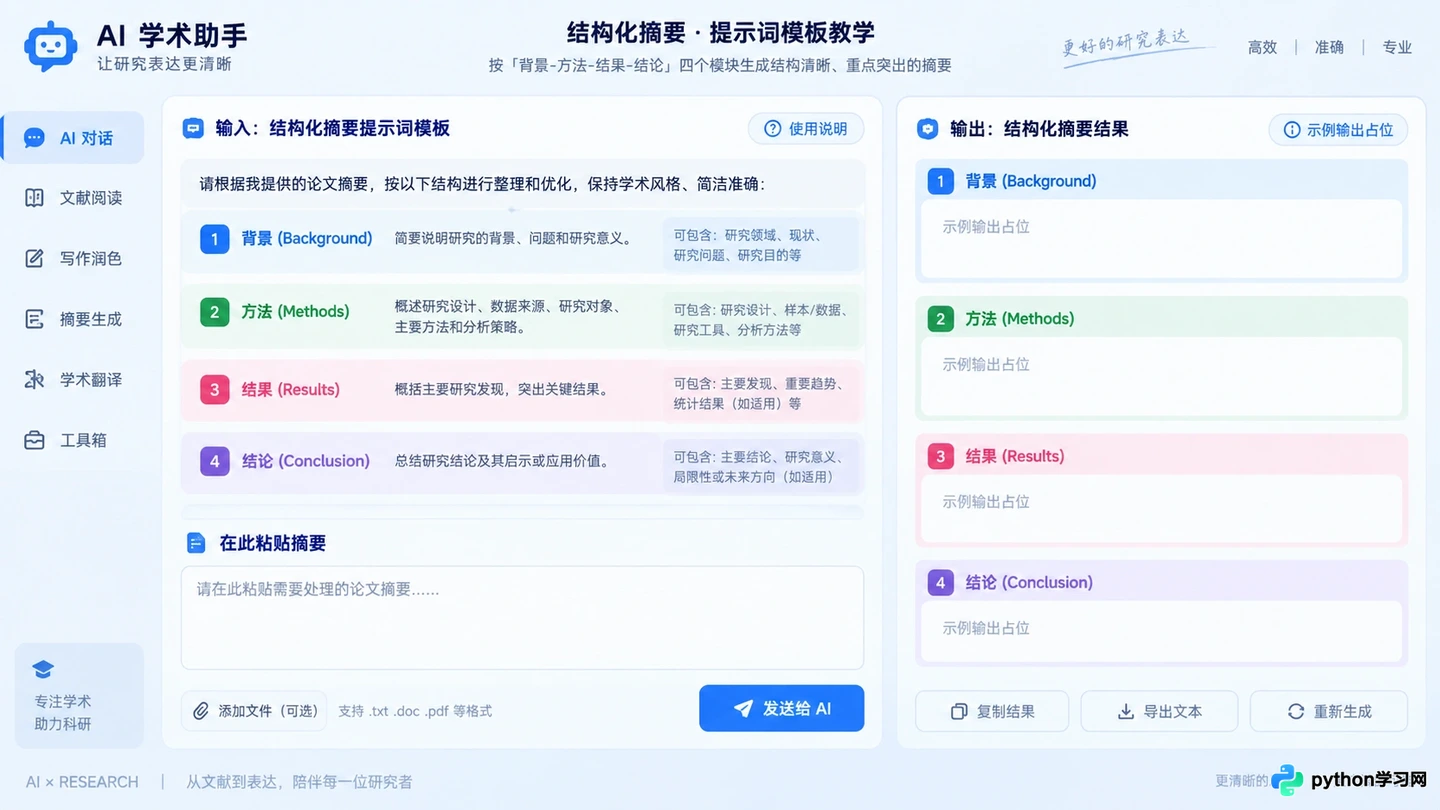Click the output 结果 (Results) heading
Screen dimensions: 1440x810
coord(1014,456)
